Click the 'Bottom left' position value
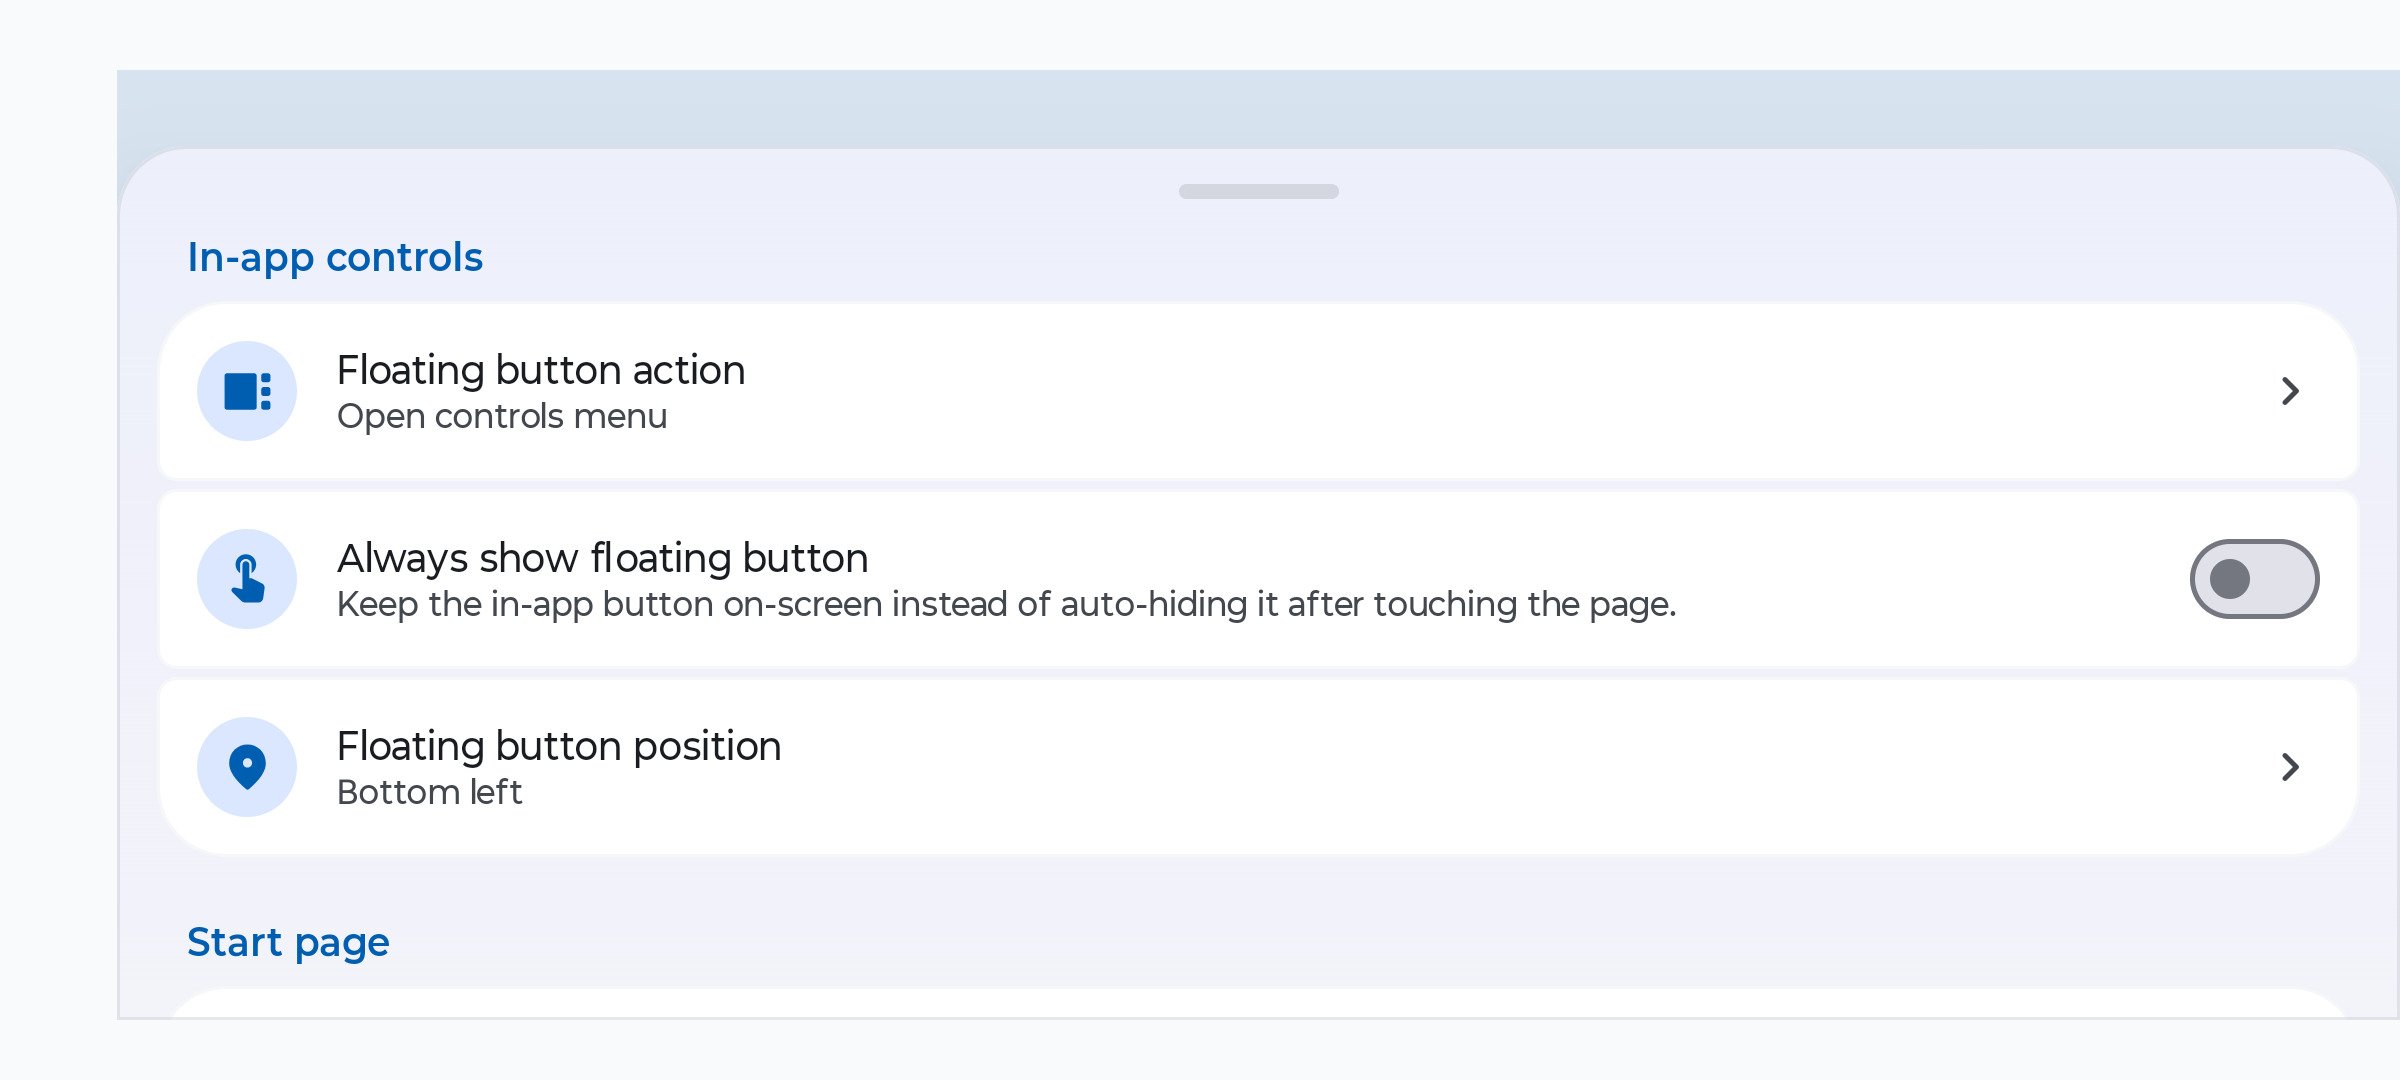This screenshot has width=2400, height=1080. [429, 792]
